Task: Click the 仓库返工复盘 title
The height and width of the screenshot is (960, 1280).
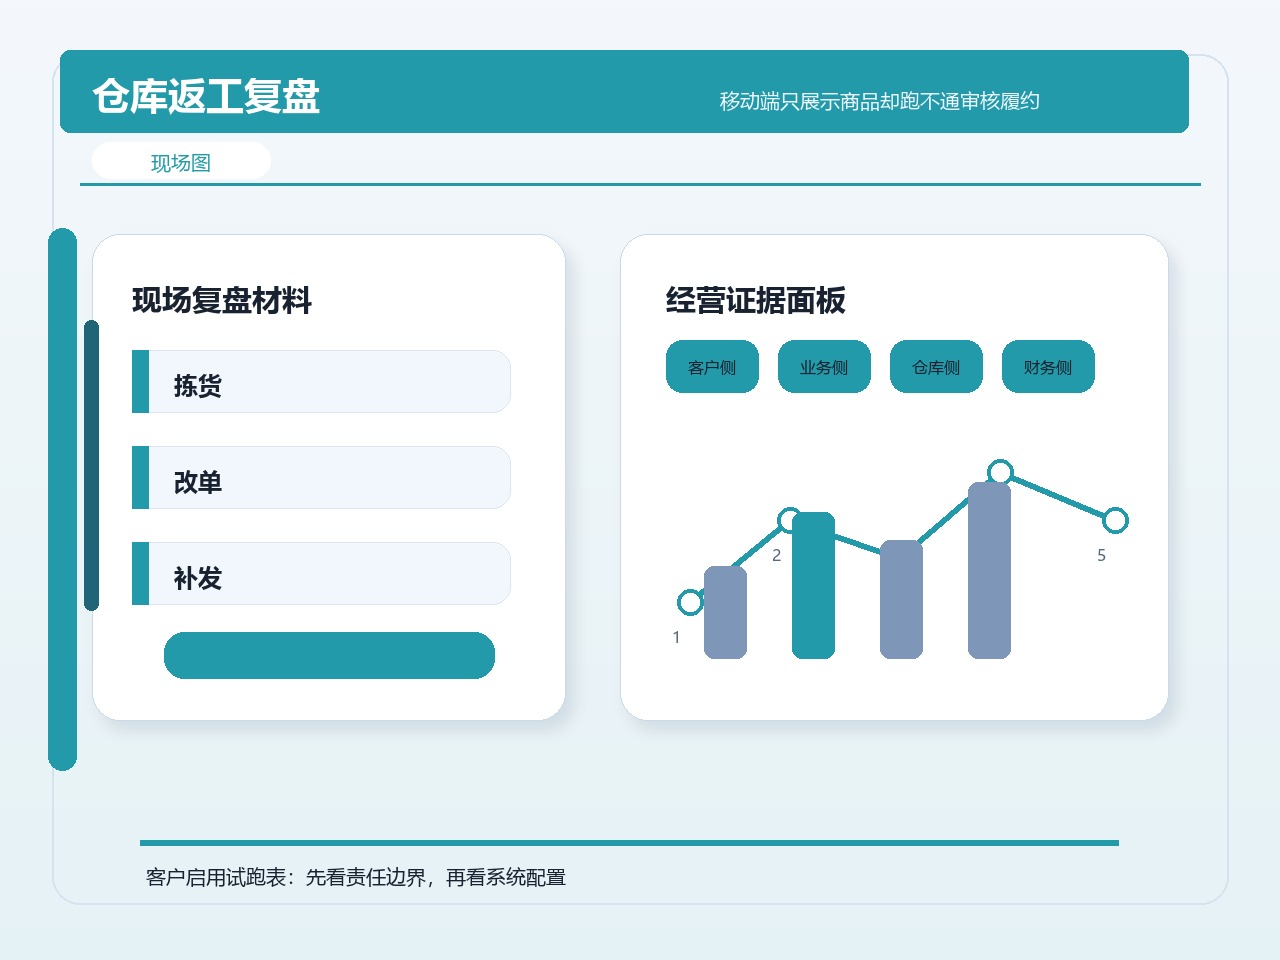Action: pyautogui.click(x=206, y=96)
